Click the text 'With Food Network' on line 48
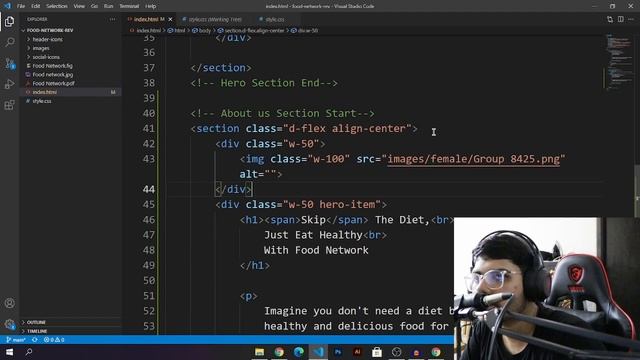Screen dimensions: 640x360 coord(316,250)
